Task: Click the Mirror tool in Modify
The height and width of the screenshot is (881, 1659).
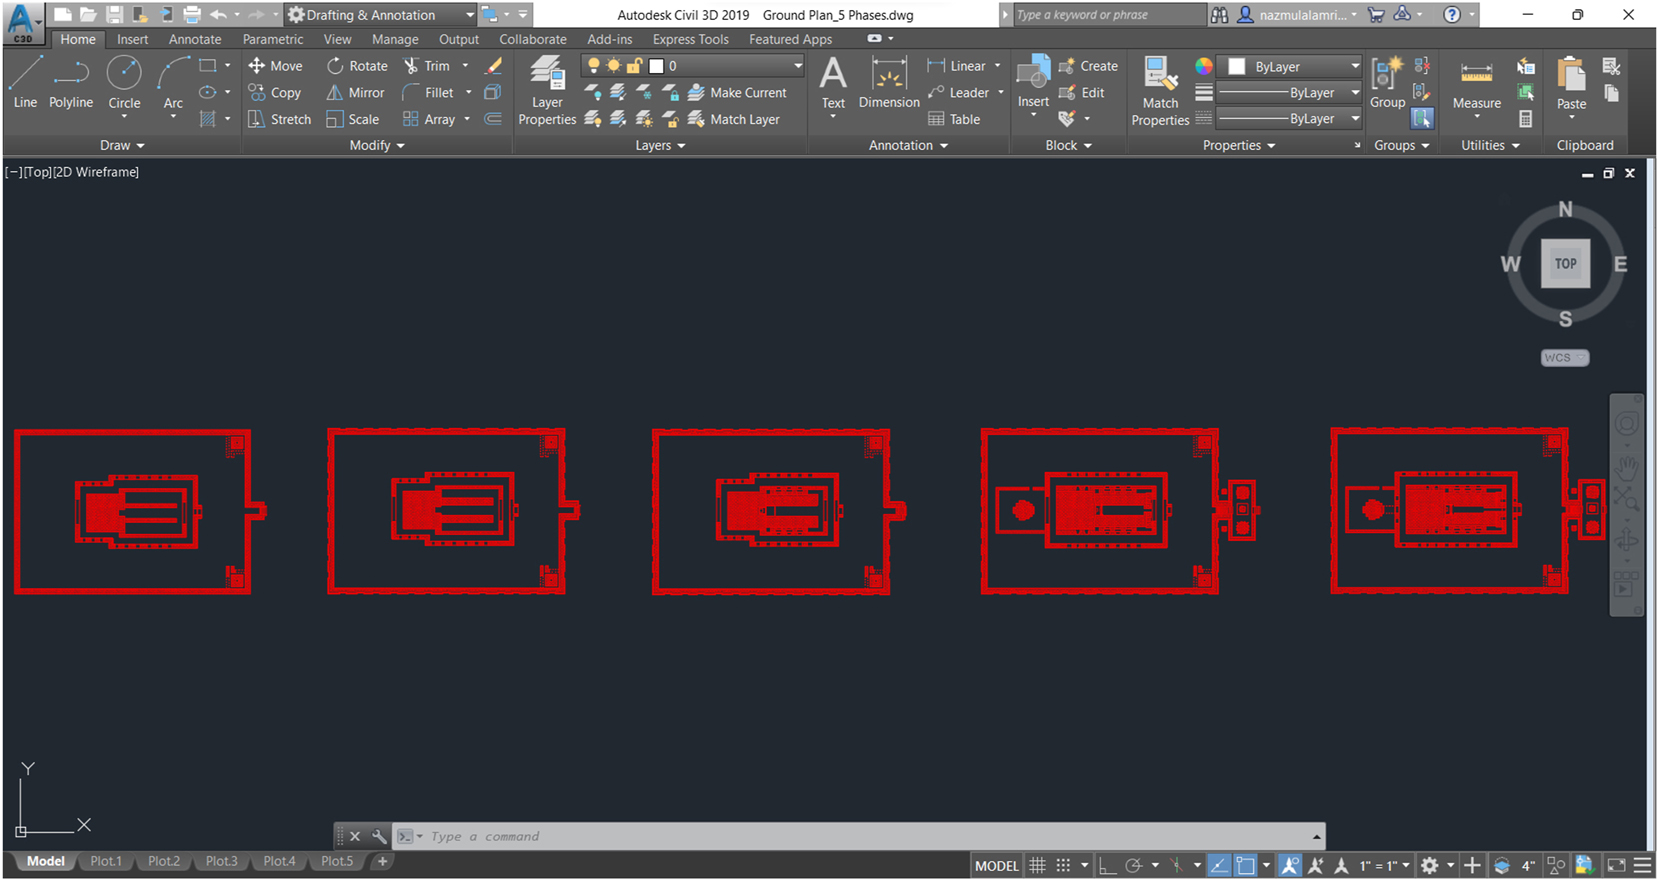Action: tap(355, 92)
